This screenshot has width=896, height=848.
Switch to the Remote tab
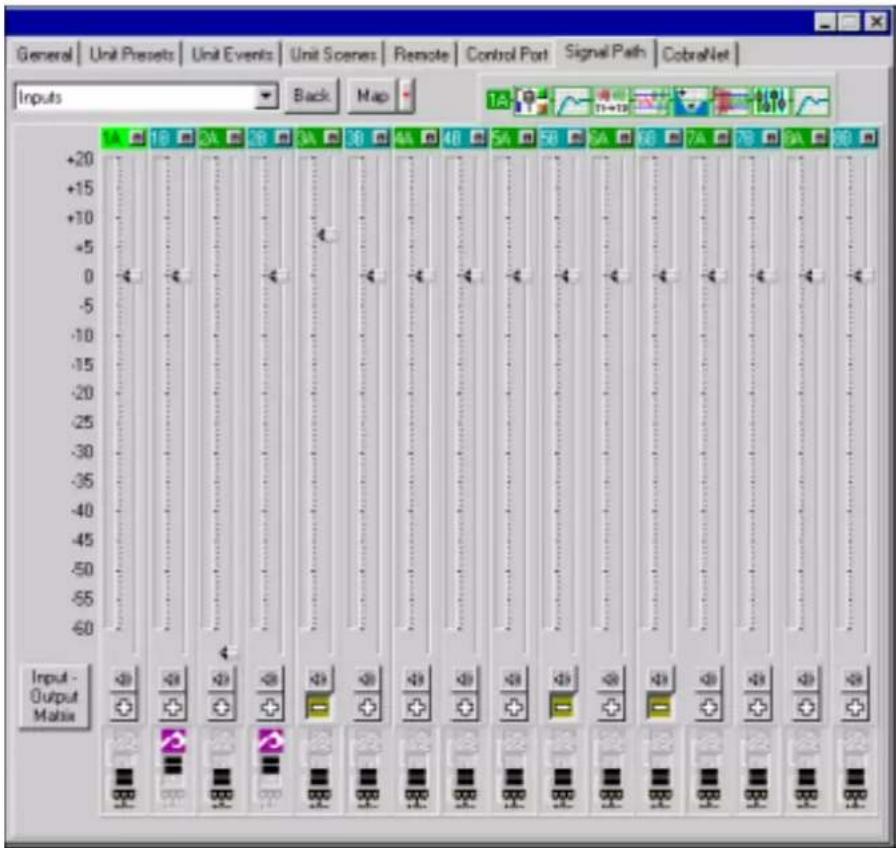(x=421, y=55)
